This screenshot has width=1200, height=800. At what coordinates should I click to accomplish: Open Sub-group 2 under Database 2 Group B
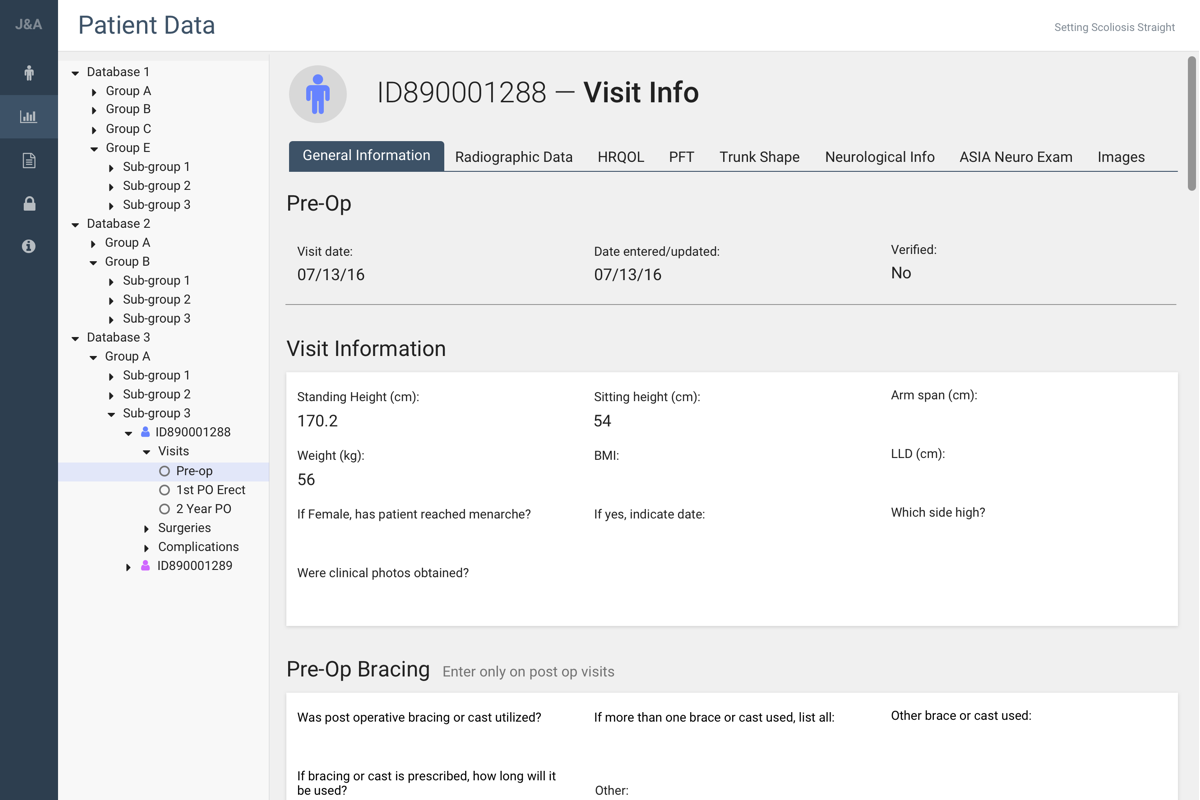click(x=157, y=300)
